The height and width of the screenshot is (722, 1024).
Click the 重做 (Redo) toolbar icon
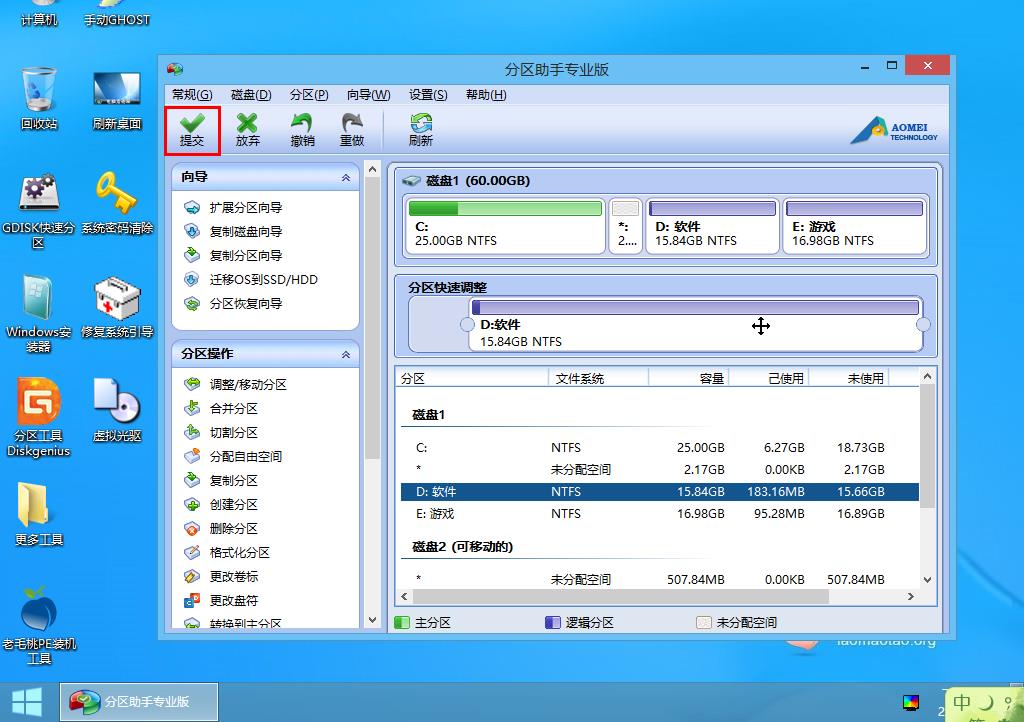pos(352,130)
